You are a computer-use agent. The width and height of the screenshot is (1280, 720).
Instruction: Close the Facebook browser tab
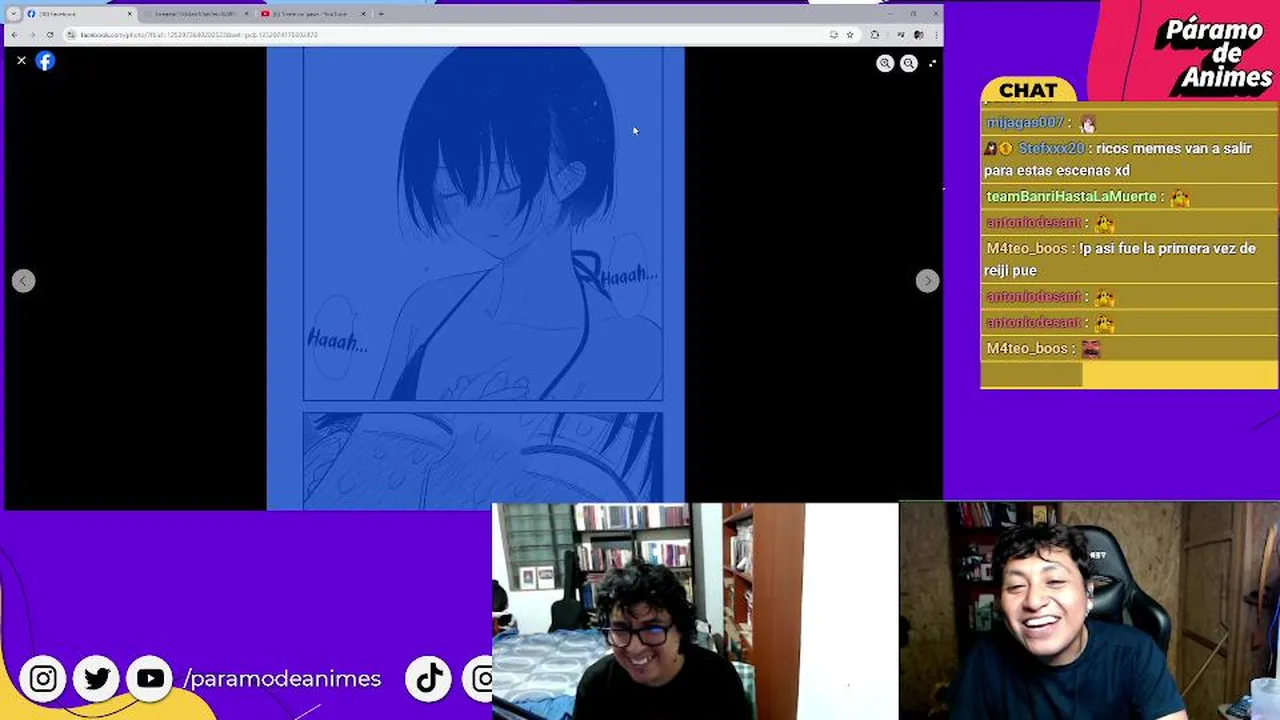(129, 14)
